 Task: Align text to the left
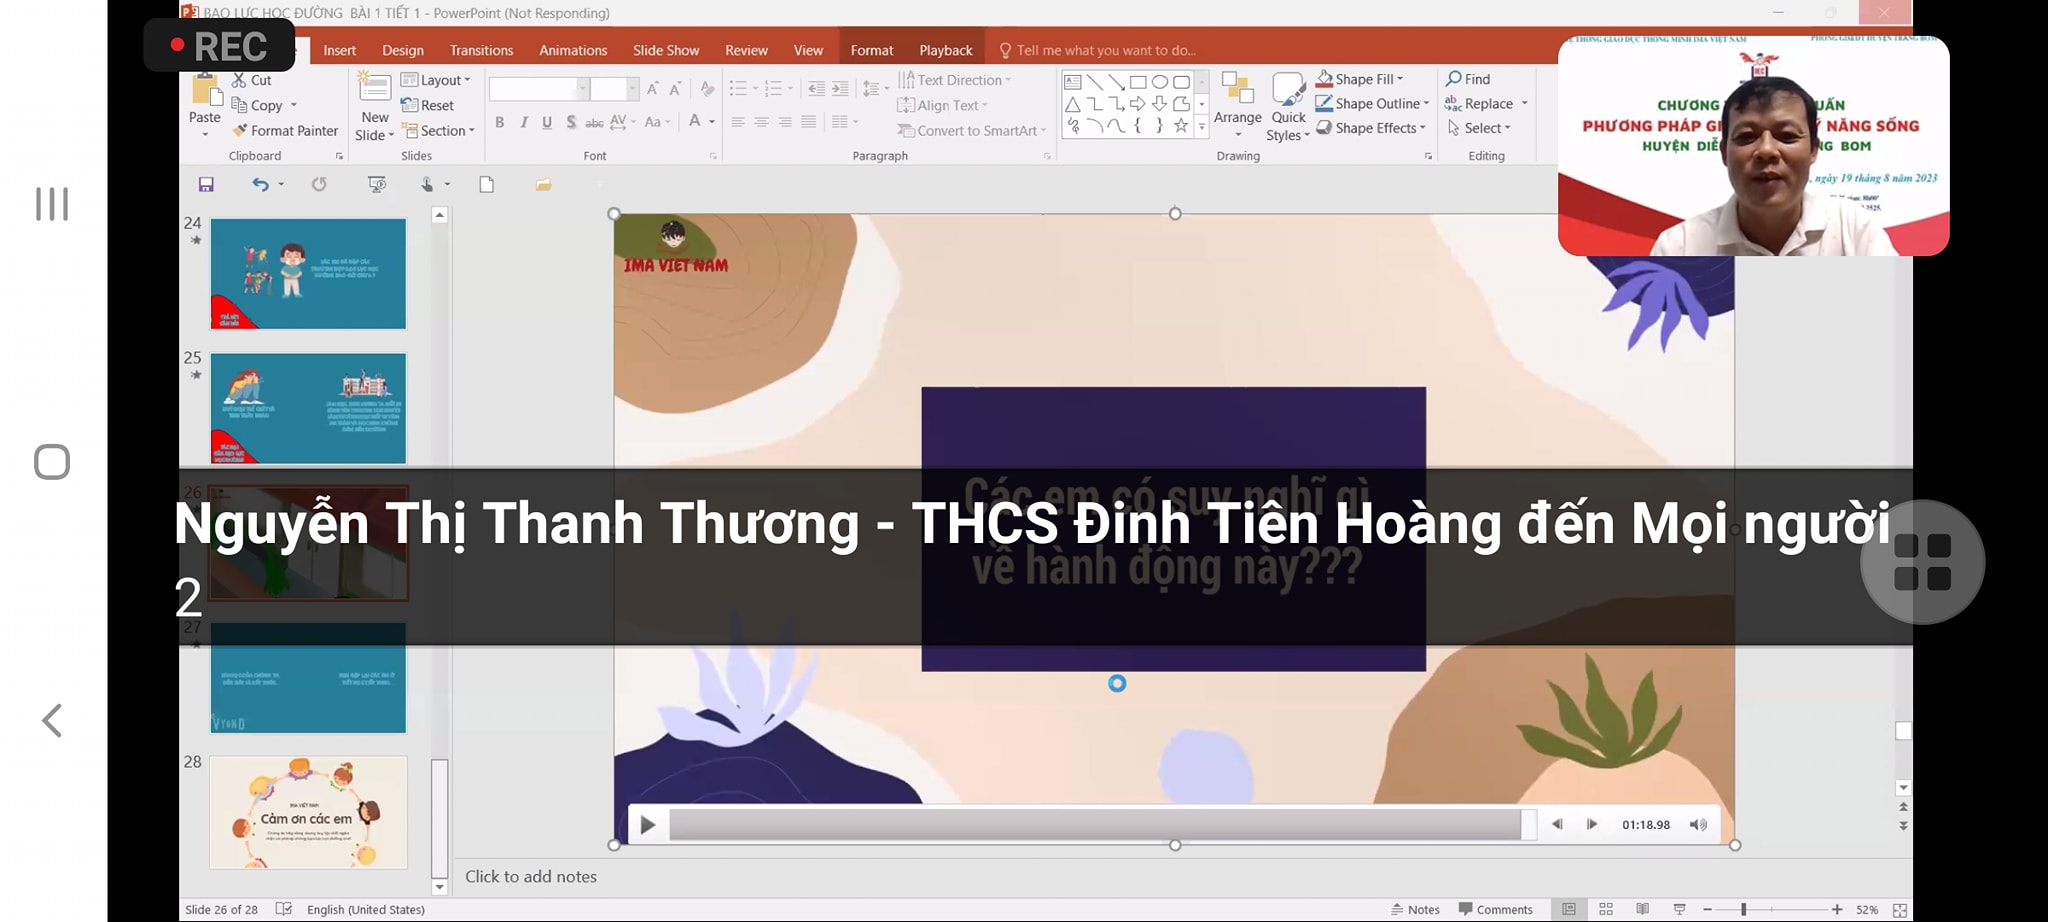point(738,122)
